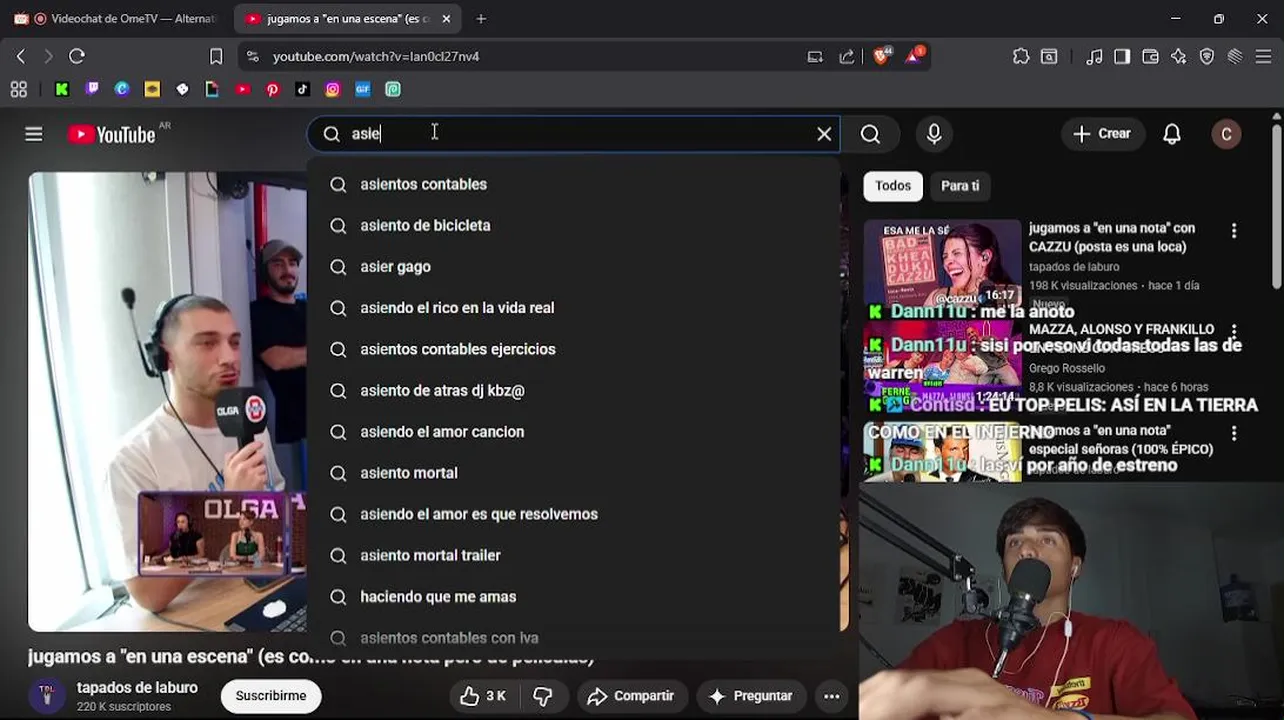Choose 'asiento de atras dj kbz@'

click(x=574, y=390)
